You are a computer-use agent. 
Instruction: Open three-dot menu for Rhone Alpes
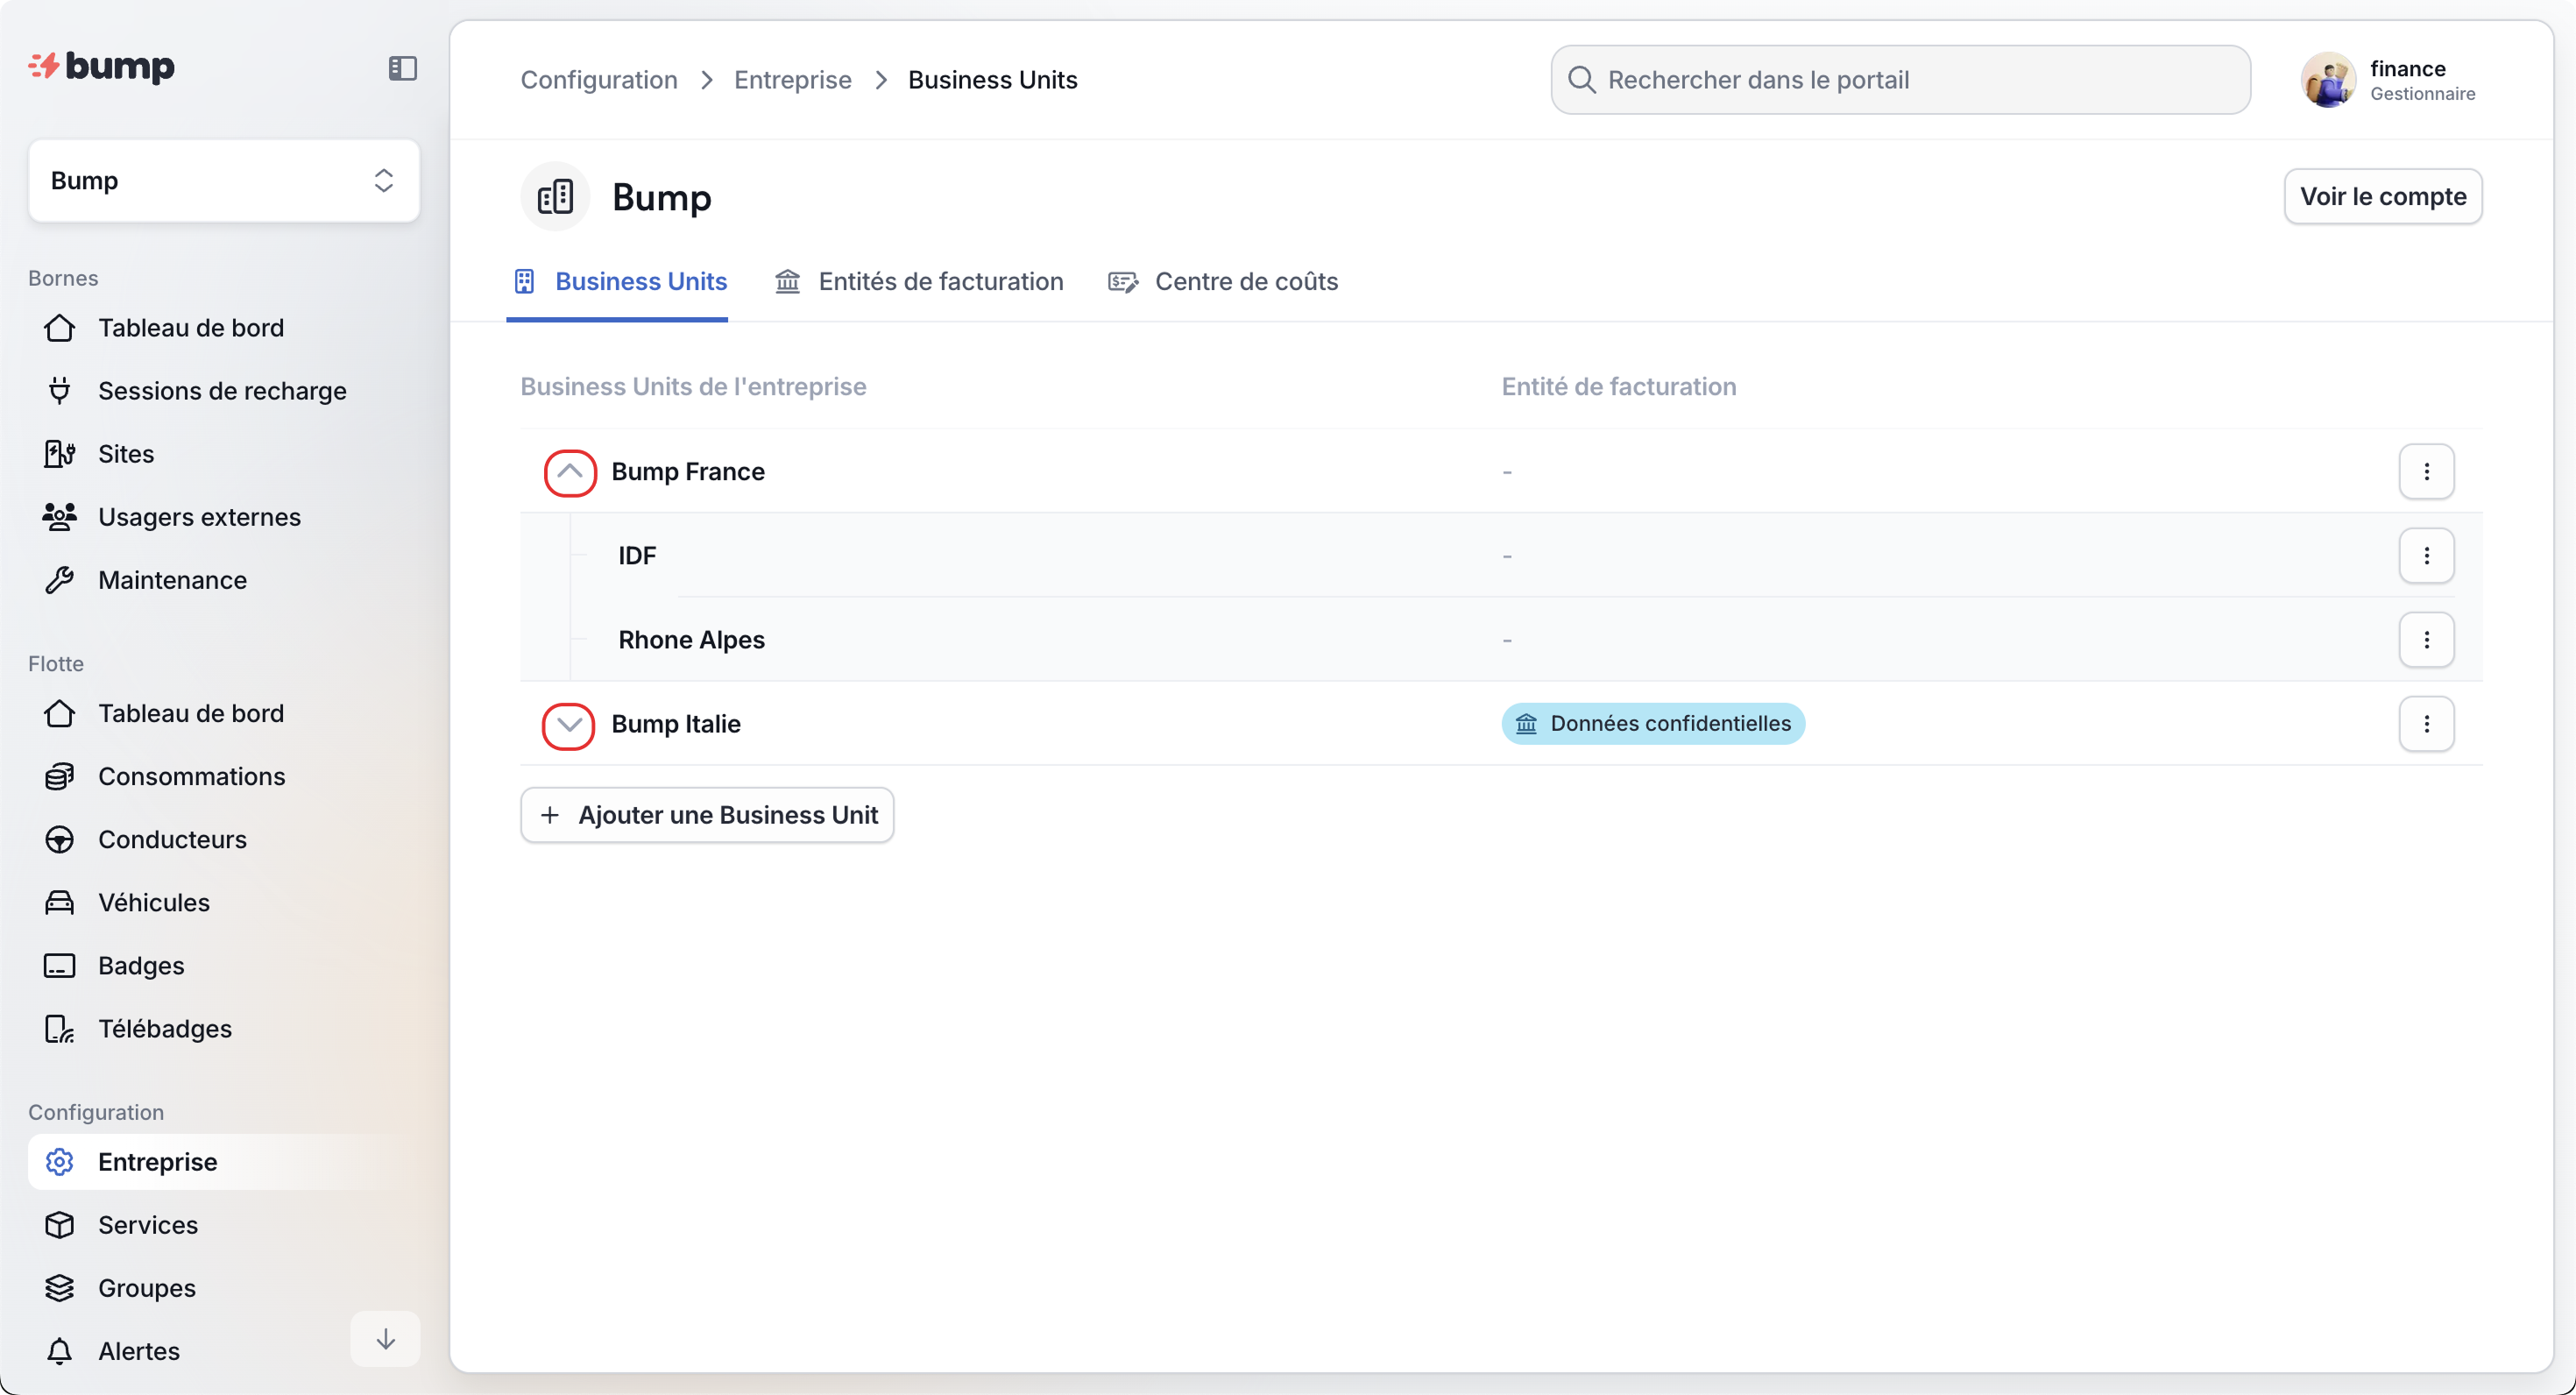pos(2426,639)
